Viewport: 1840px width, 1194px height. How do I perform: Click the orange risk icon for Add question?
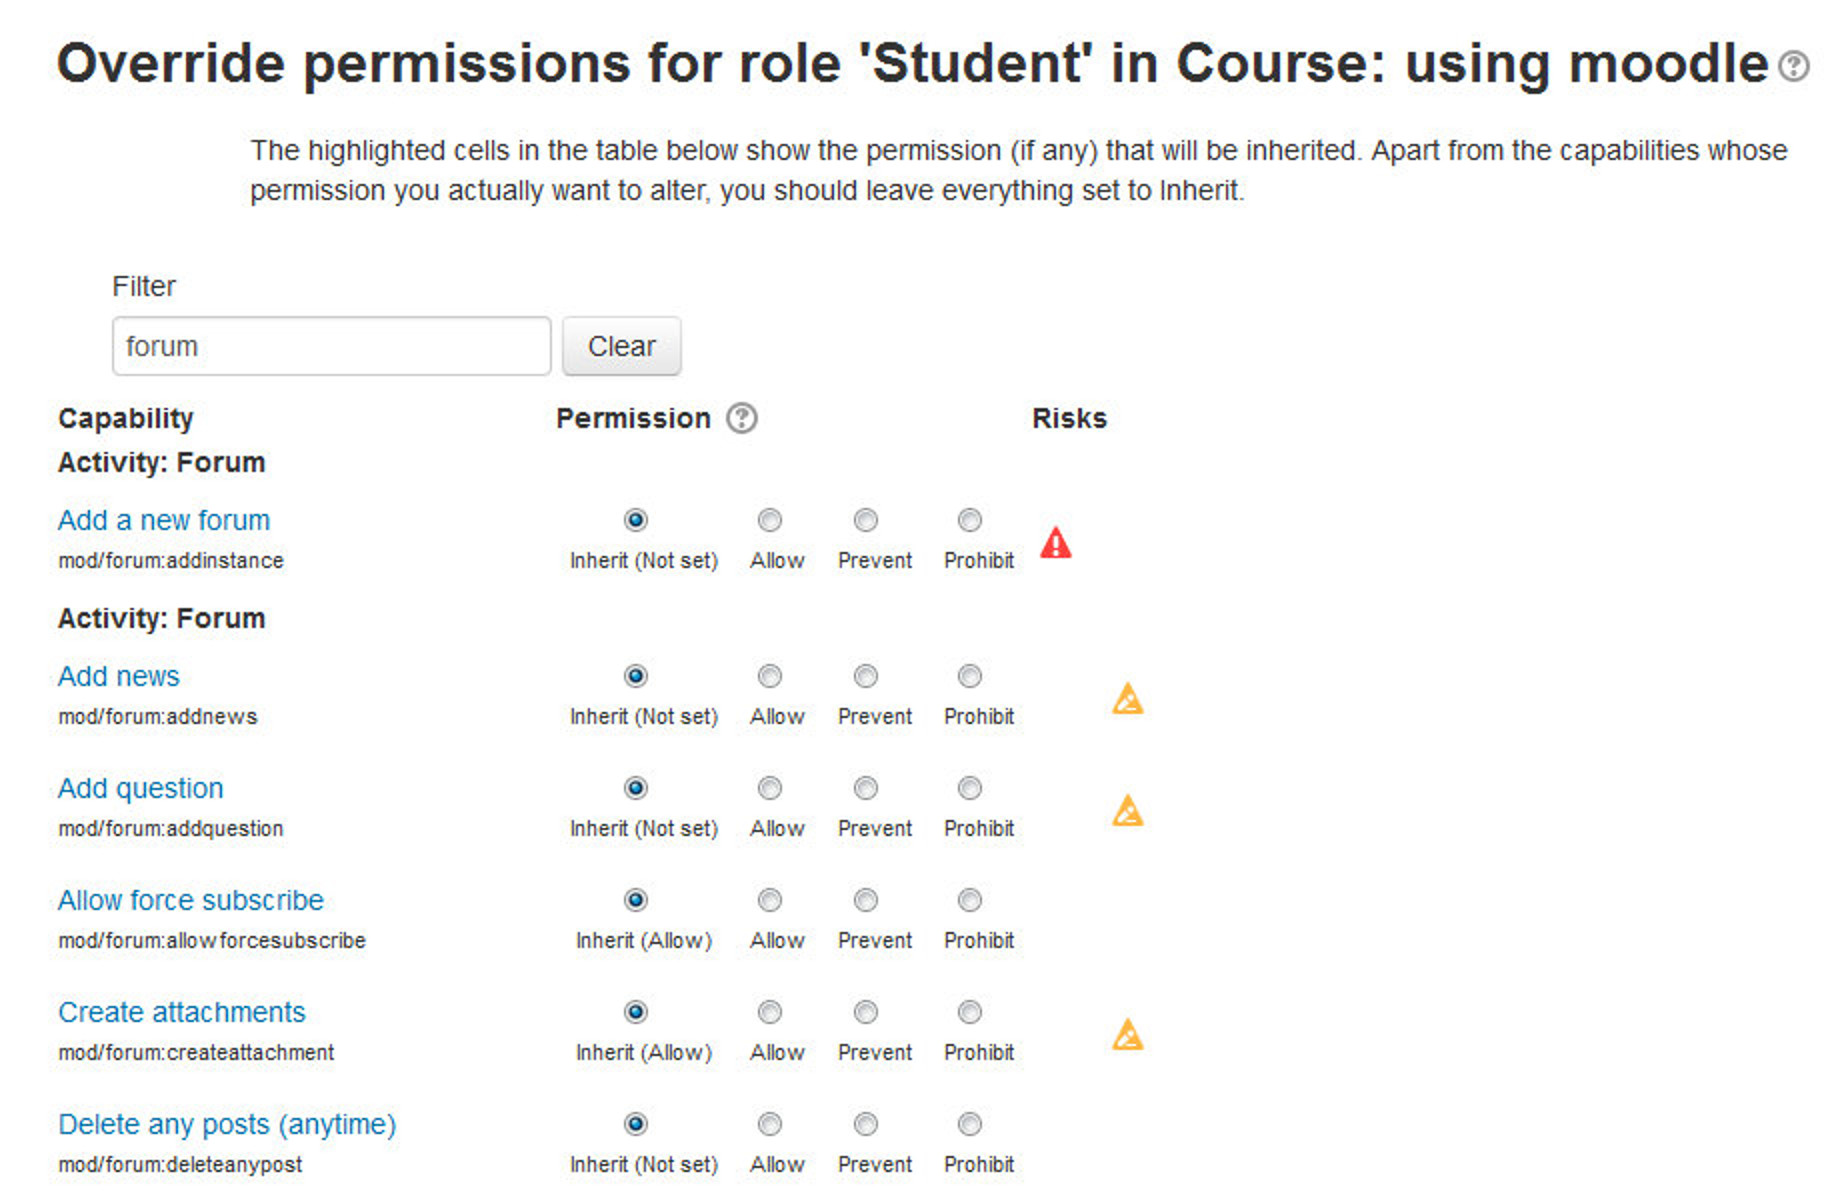[x=1127, y=811]
